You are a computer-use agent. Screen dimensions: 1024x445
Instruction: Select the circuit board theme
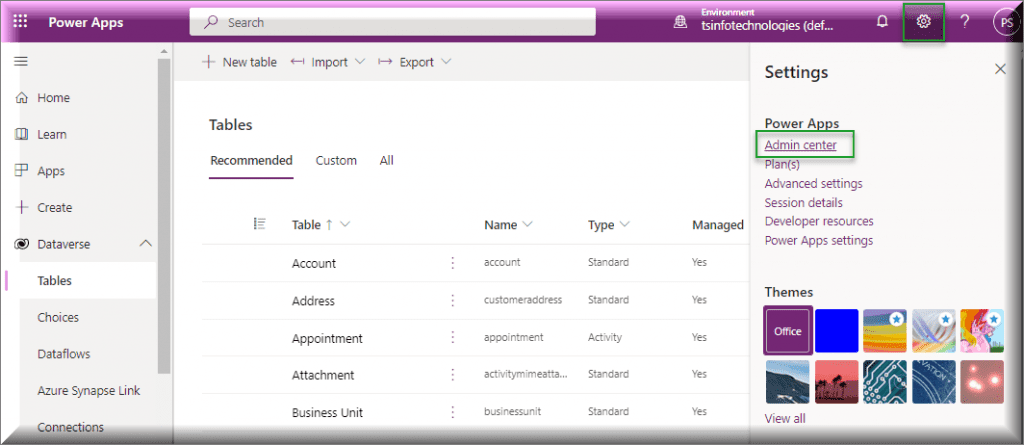(885, 382)
